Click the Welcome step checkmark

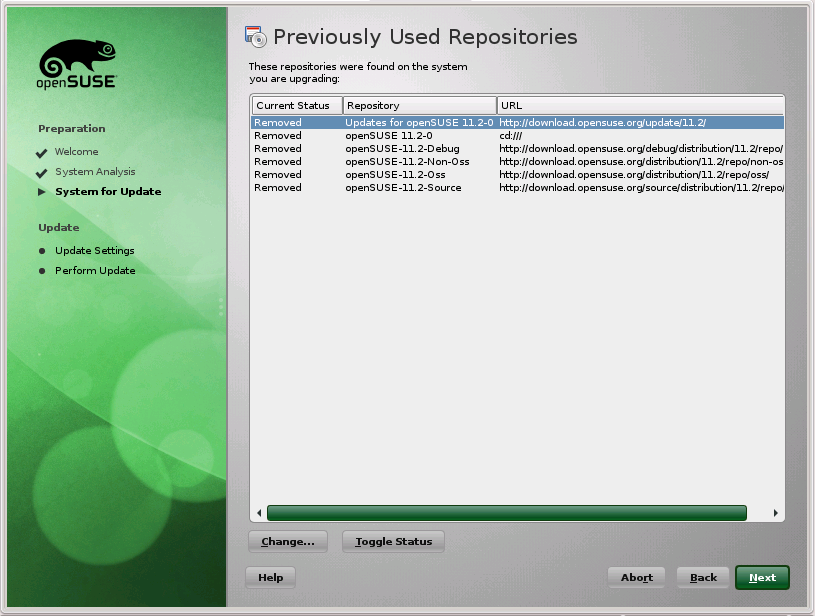(42, 153)
